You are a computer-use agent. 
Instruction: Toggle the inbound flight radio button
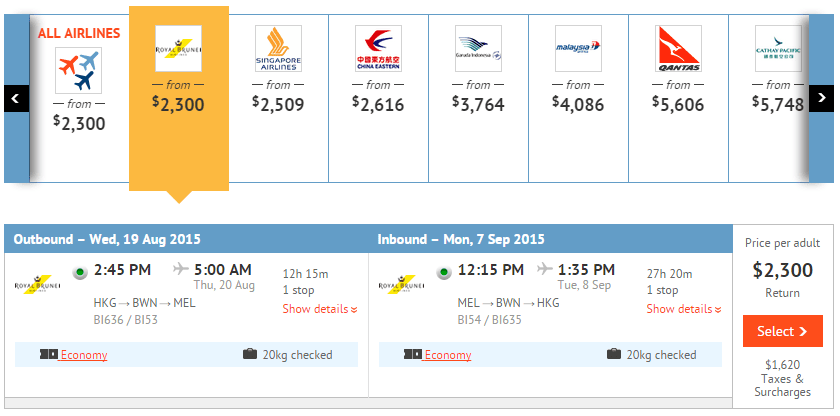click(444, 271)
